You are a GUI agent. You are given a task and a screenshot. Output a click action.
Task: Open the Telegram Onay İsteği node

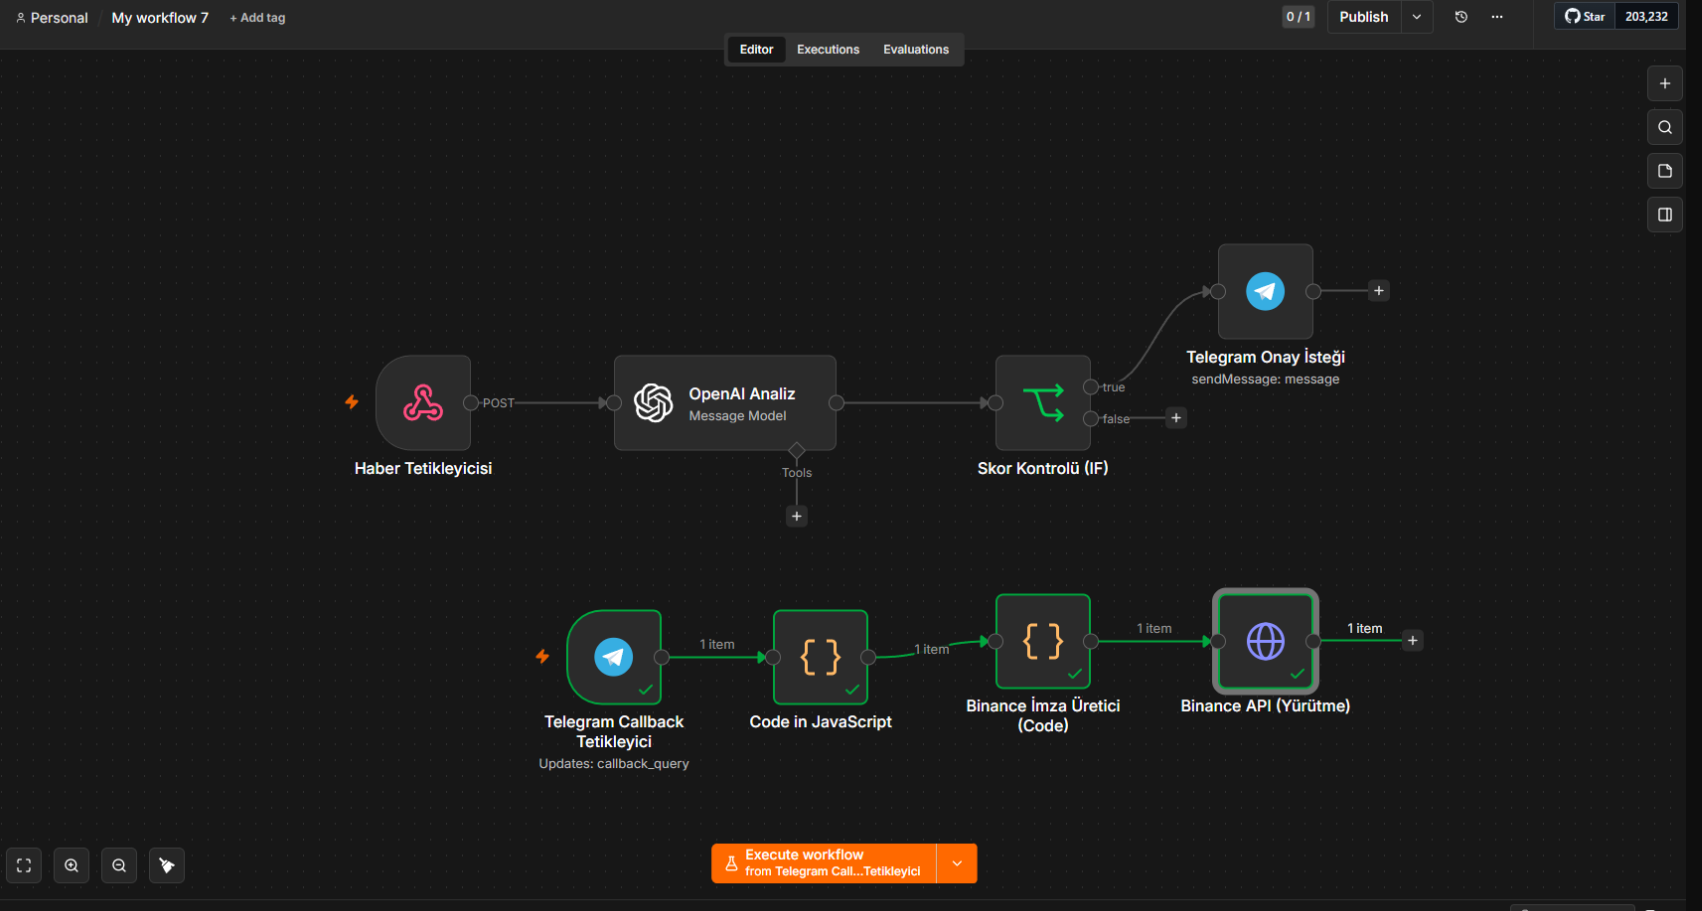1265,291
